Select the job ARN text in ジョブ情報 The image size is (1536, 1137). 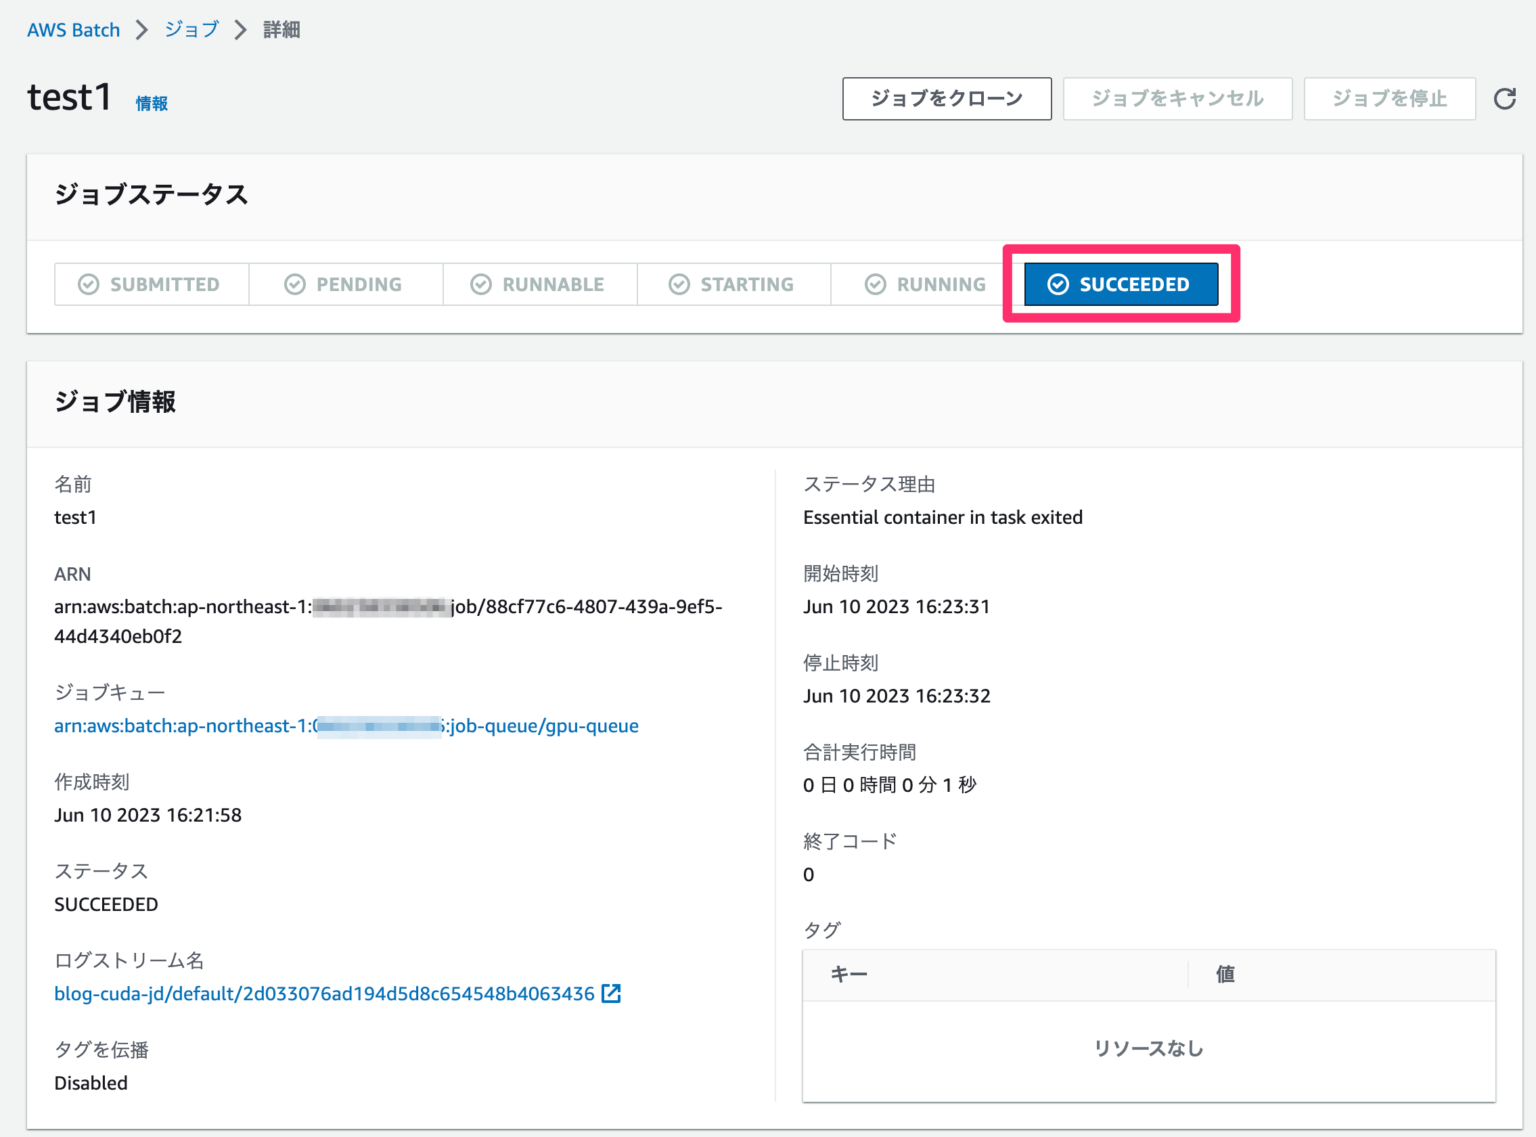[388, 607]
